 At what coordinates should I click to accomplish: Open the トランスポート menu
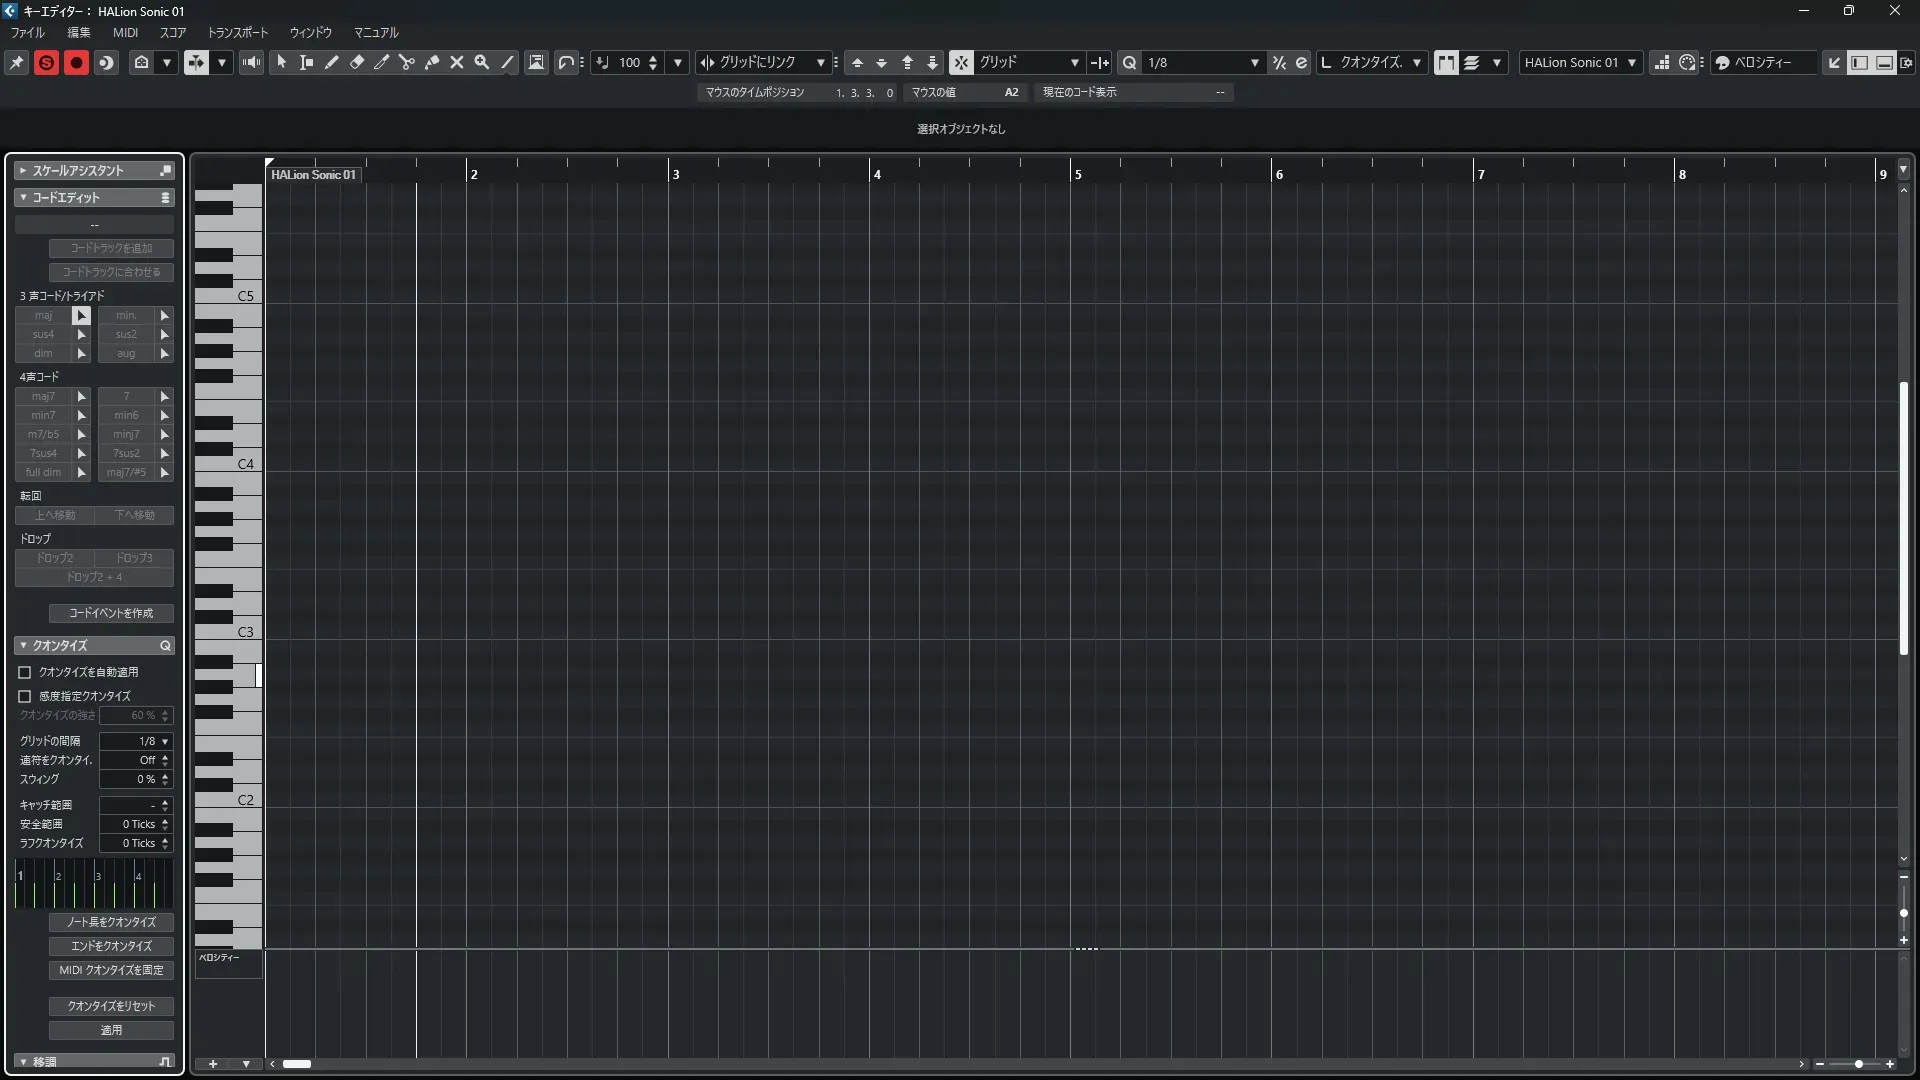click(x=237, y=32)
